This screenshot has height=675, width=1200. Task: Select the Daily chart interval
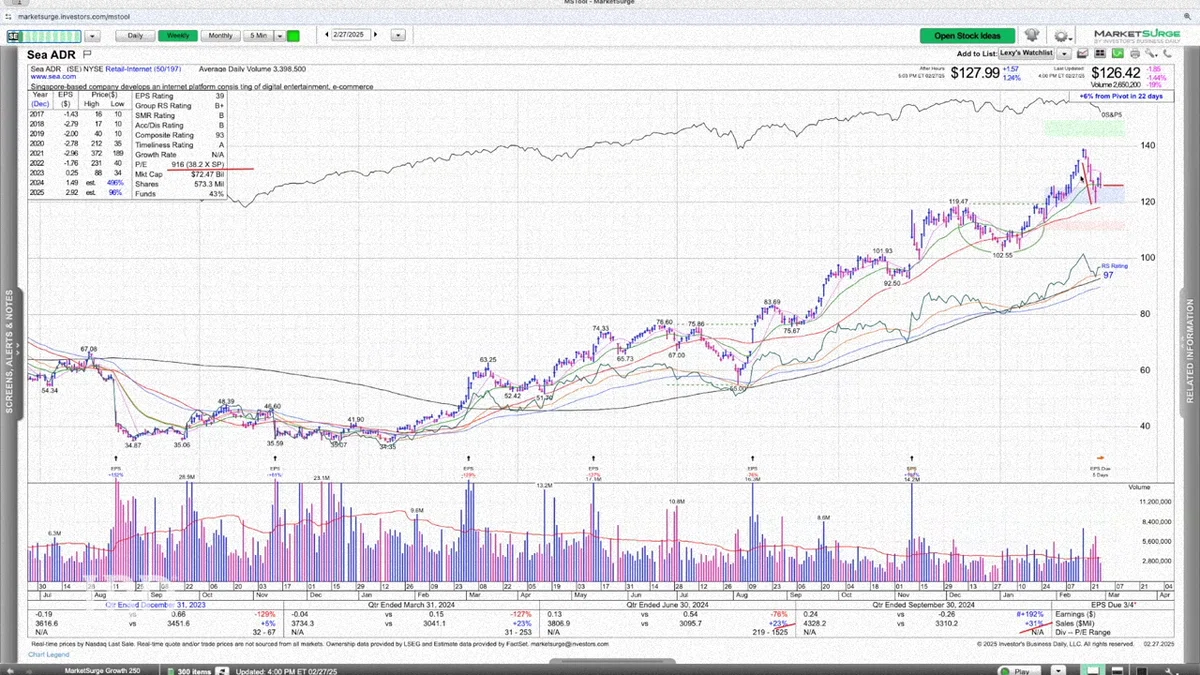click(x=135, y=35)
